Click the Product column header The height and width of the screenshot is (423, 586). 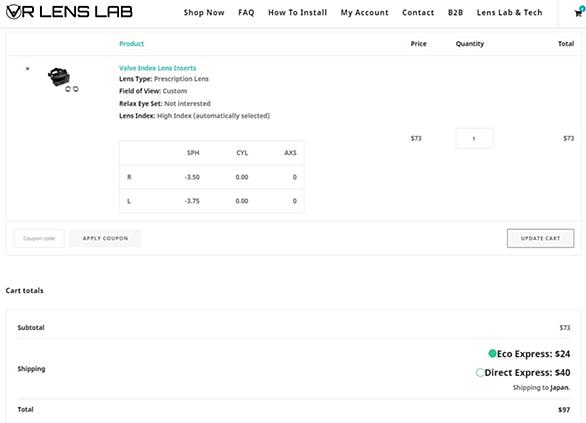click(132, 44)
